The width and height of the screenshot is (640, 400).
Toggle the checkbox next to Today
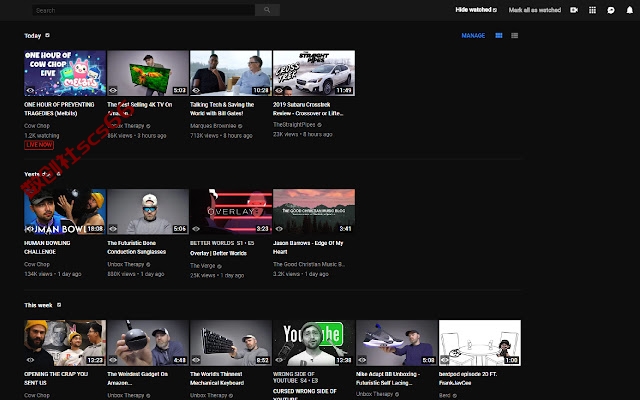point(47,35)
